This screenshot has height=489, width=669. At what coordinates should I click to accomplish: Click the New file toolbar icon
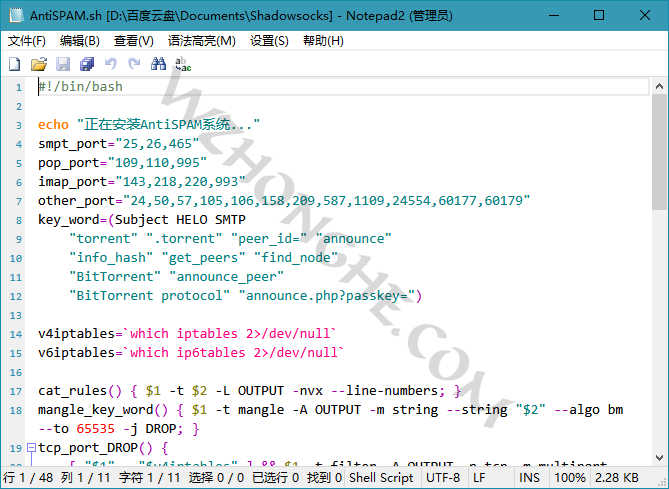click(15, 64)
